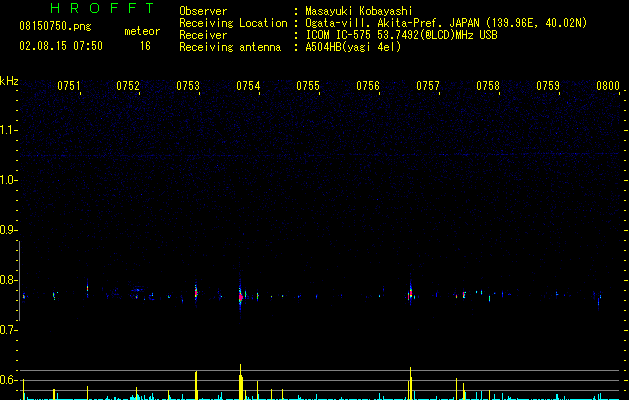
Task: Click the strong meteor echo near 0754
Action: coord(240,297)
